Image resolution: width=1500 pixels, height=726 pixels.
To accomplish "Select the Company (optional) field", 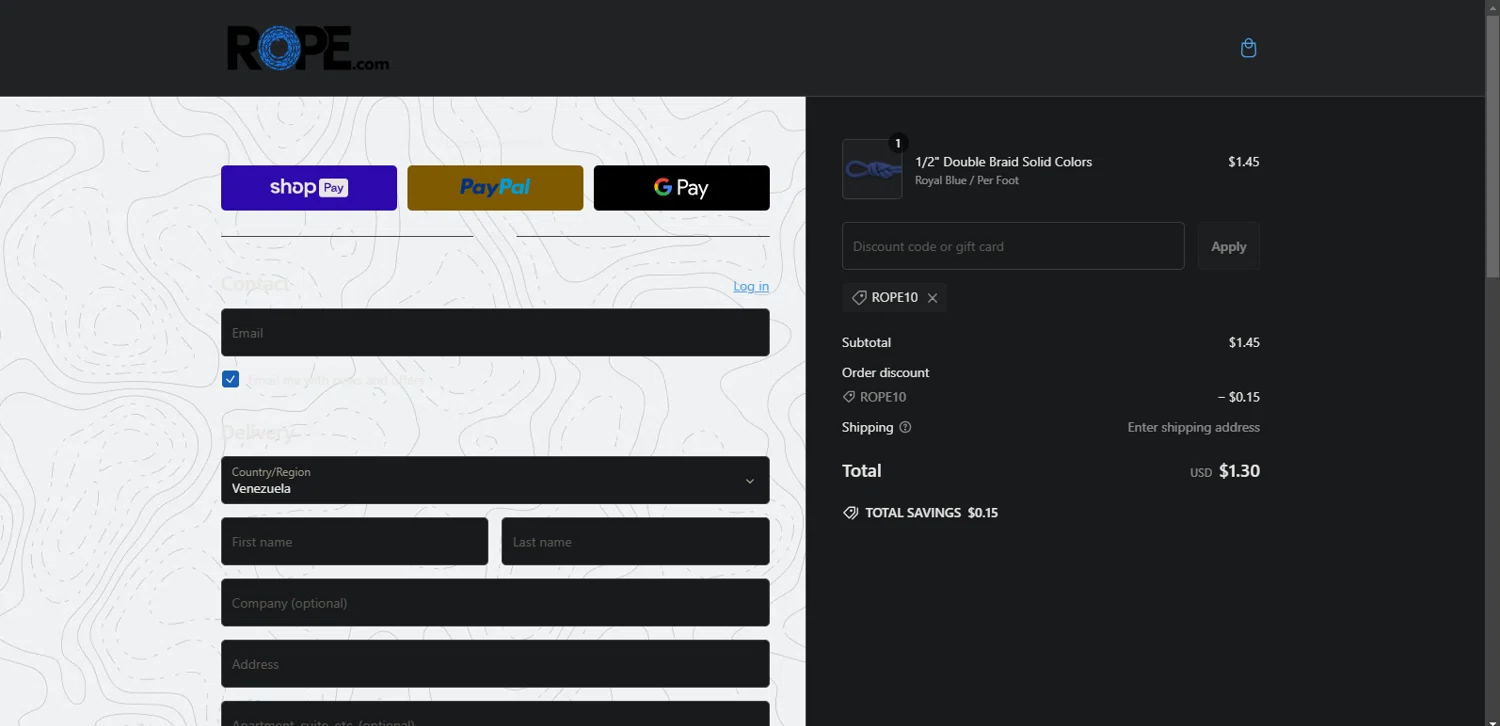I will pos(495,602).
